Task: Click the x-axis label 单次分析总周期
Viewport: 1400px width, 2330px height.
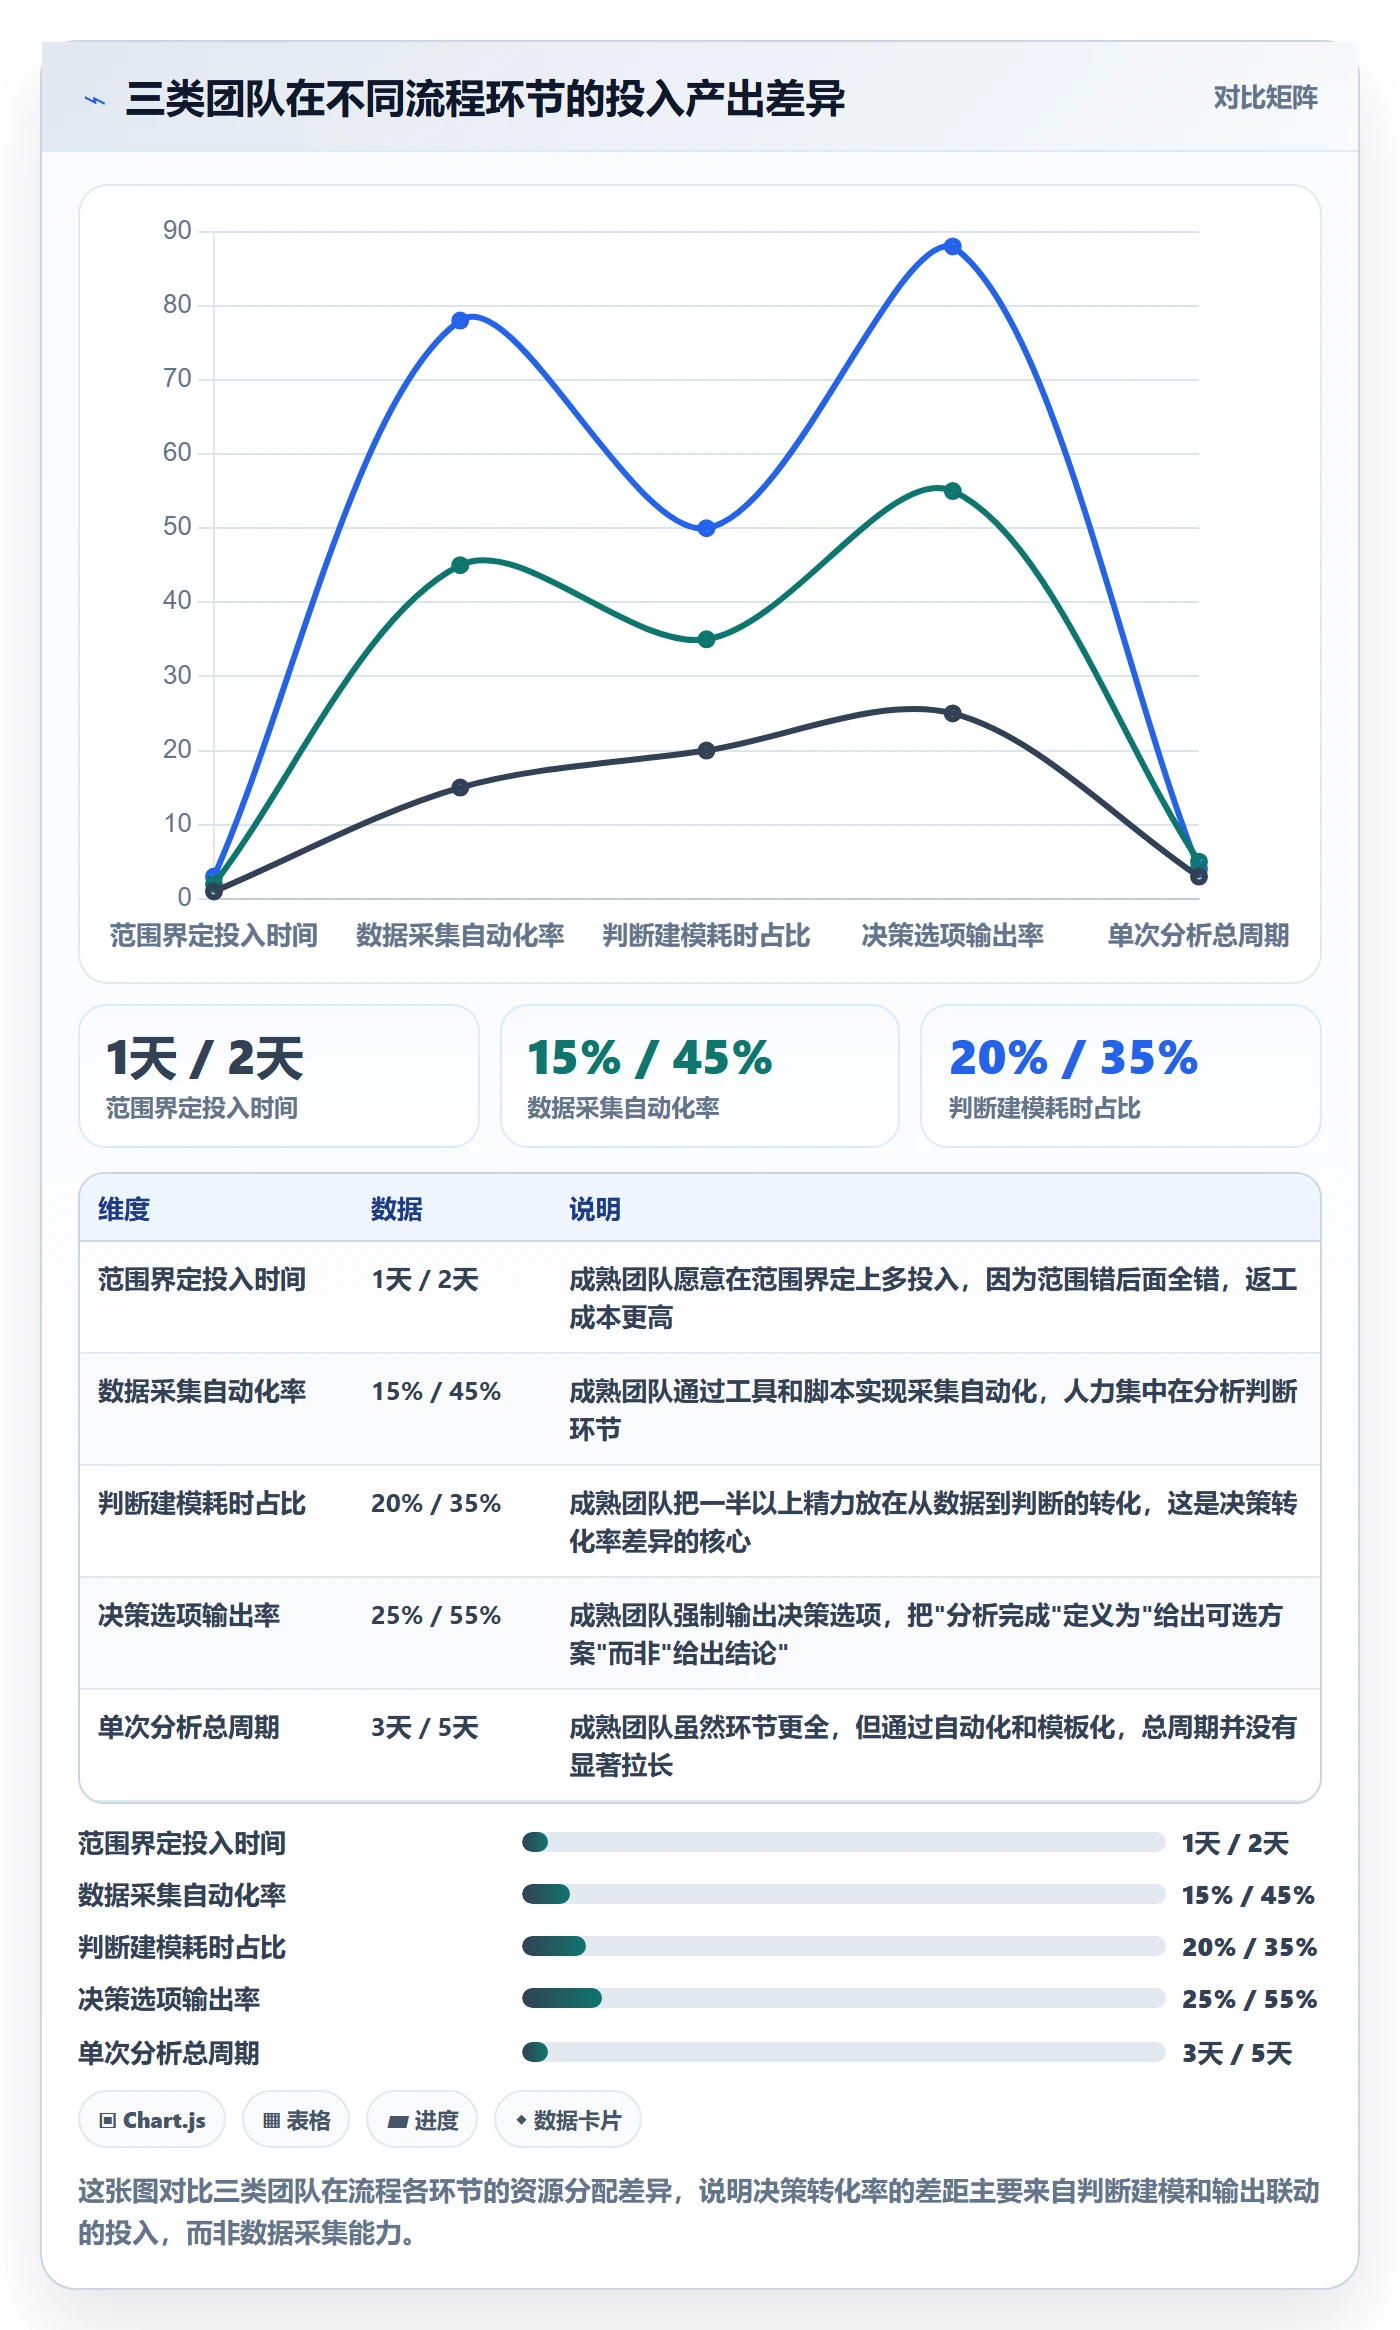Action: point(1198,935)
